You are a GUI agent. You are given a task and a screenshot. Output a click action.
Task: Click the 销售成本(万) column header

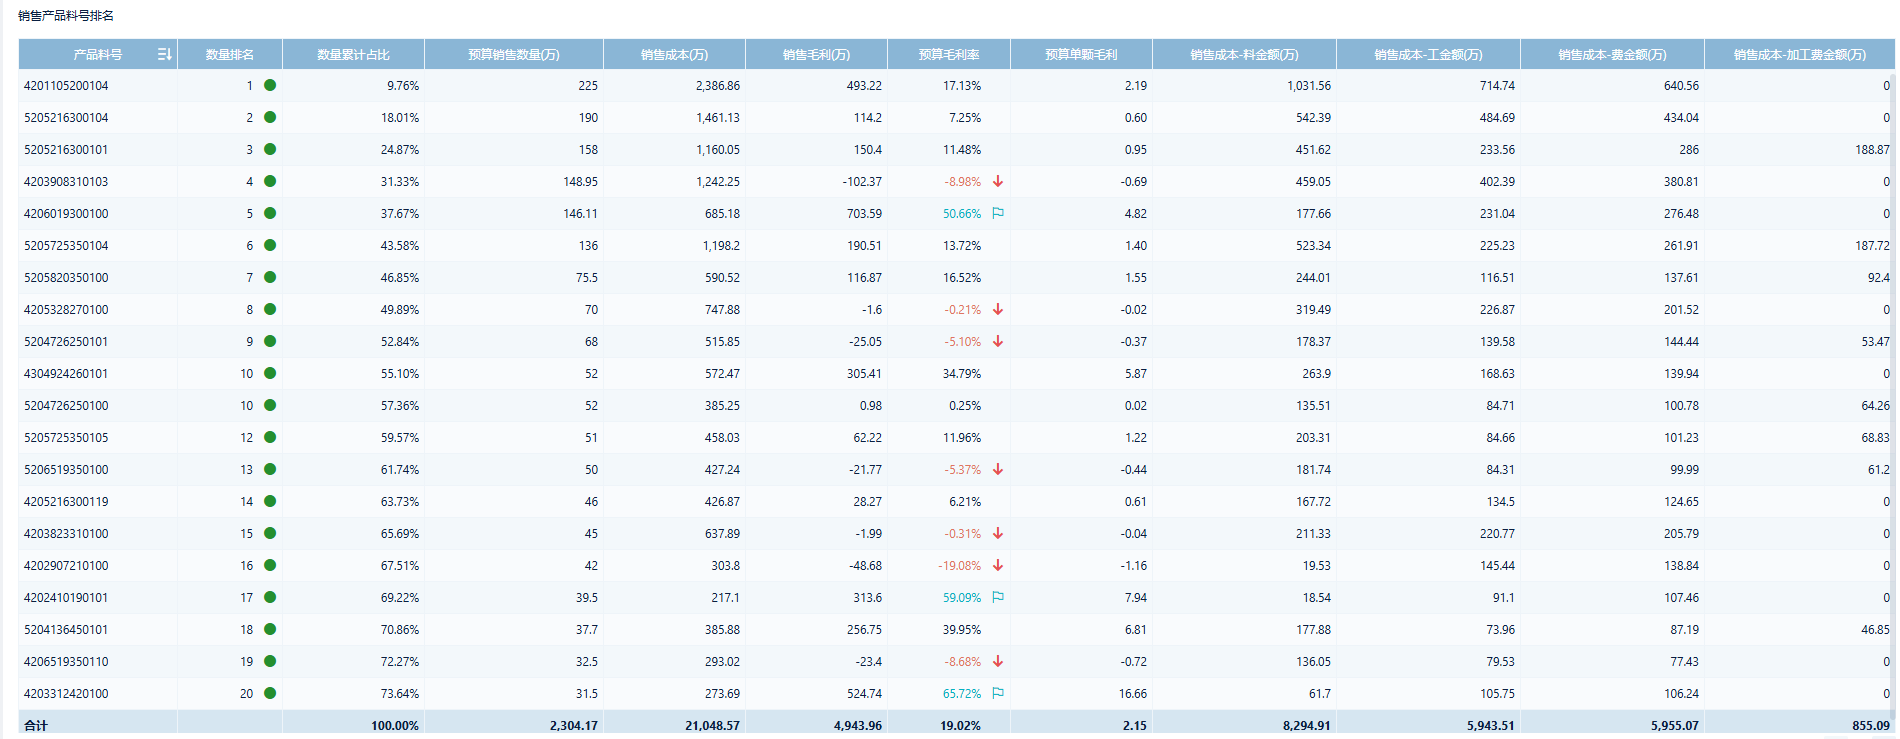coord(674,55)
